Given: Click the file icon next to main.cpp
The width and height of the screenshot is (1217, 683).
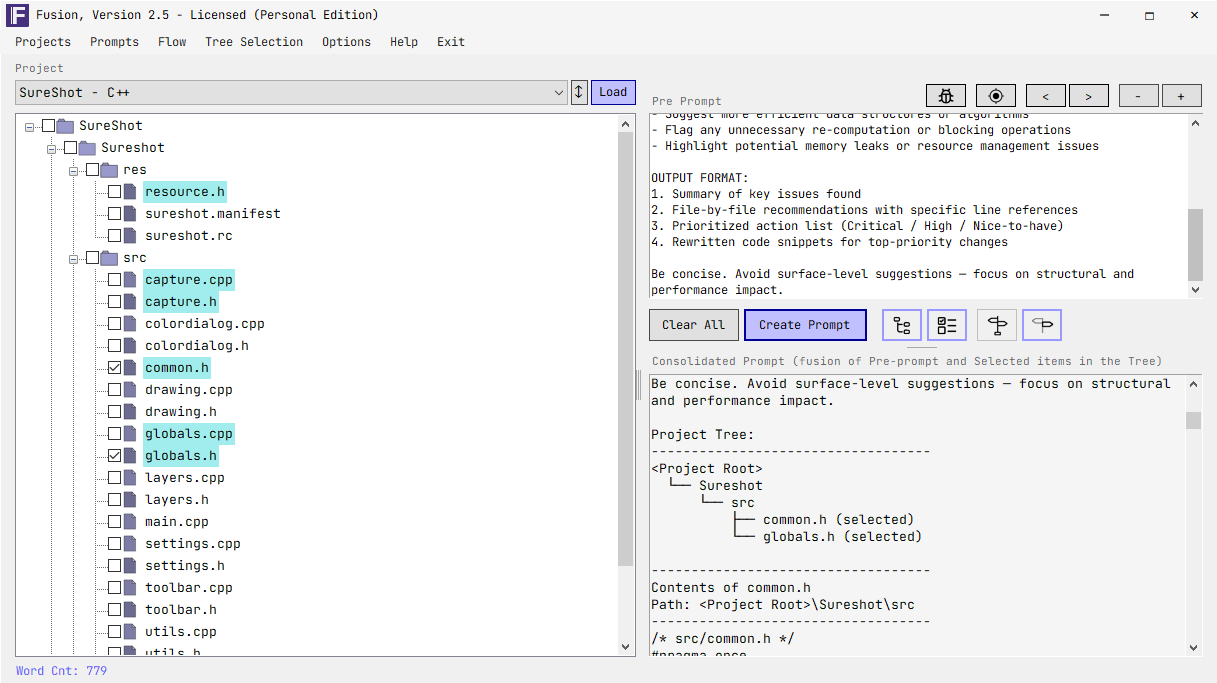Looking at the screenshot, I should click(130, 522).
